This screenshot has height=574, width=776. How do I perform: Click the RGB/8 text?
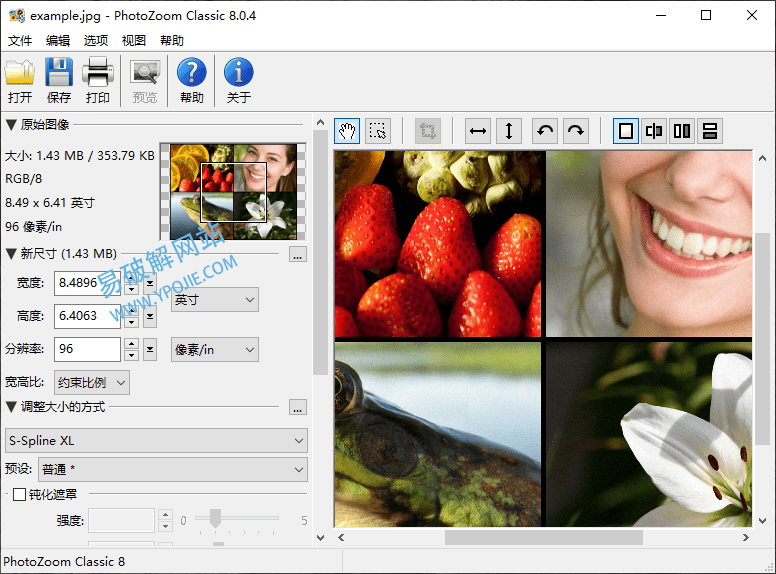(x=24, y=179)
